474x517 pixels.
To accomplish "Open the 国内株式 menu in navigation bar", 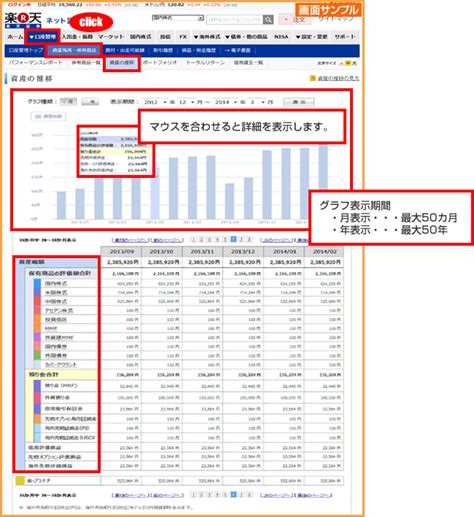I will click(141, 37).
